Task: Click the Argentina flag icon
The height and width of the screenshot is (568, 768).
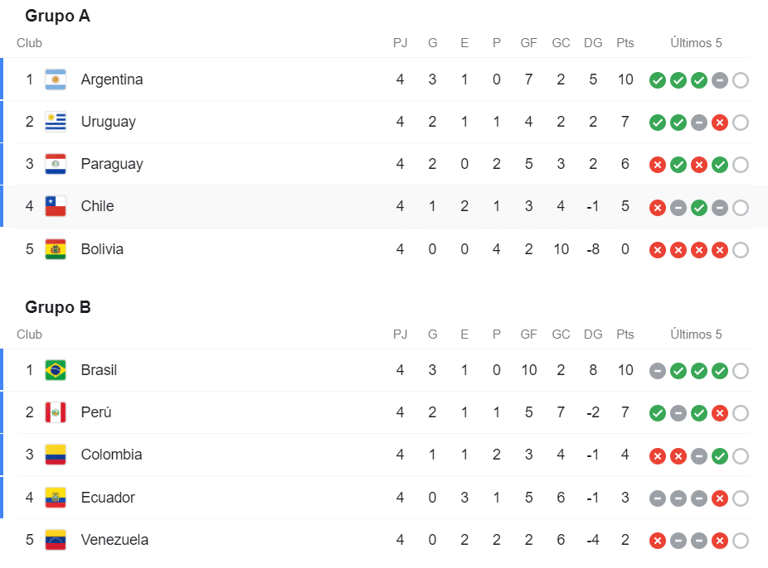Action: click(x=55, y=79)
